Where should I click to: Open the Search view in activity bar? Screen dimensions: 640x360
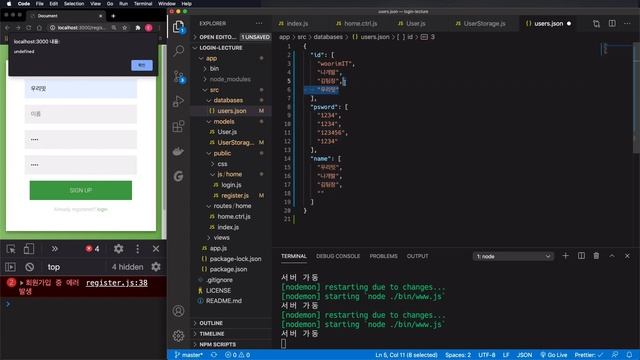coord(178,51)
